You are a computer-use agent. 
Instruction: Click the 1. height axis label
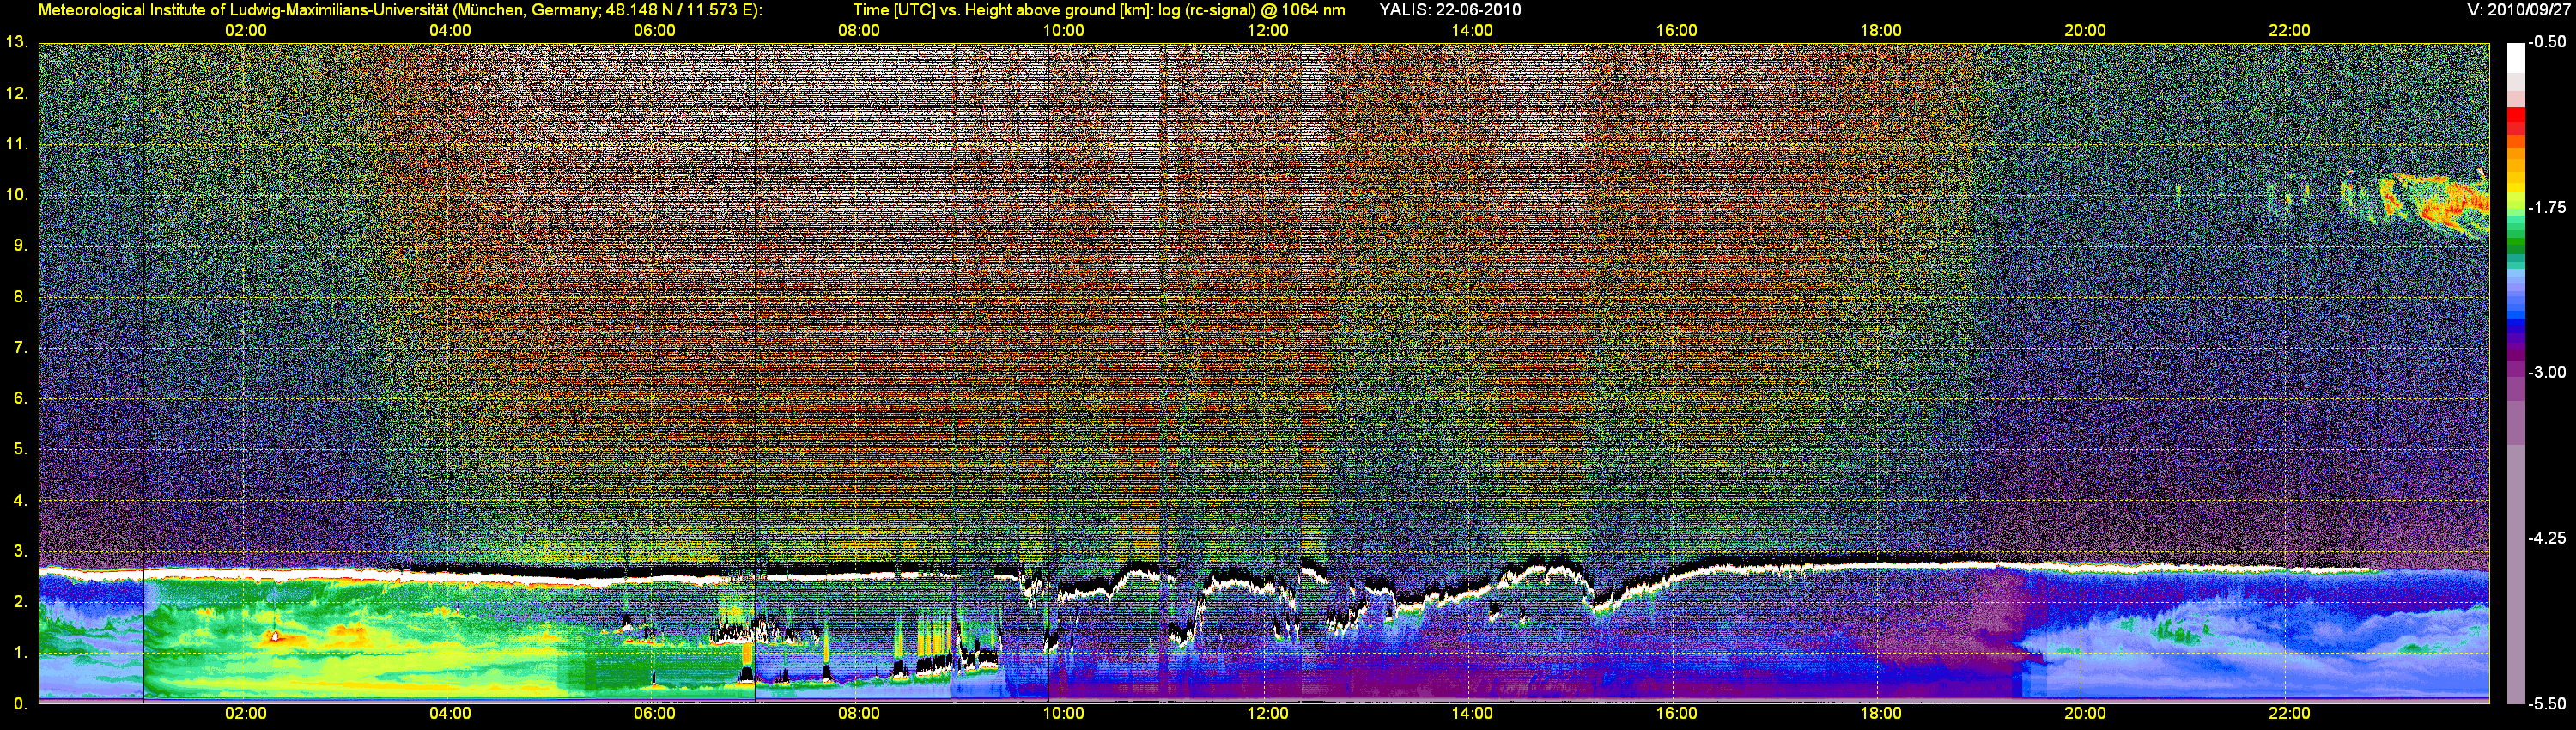click(x=20, y=652)
